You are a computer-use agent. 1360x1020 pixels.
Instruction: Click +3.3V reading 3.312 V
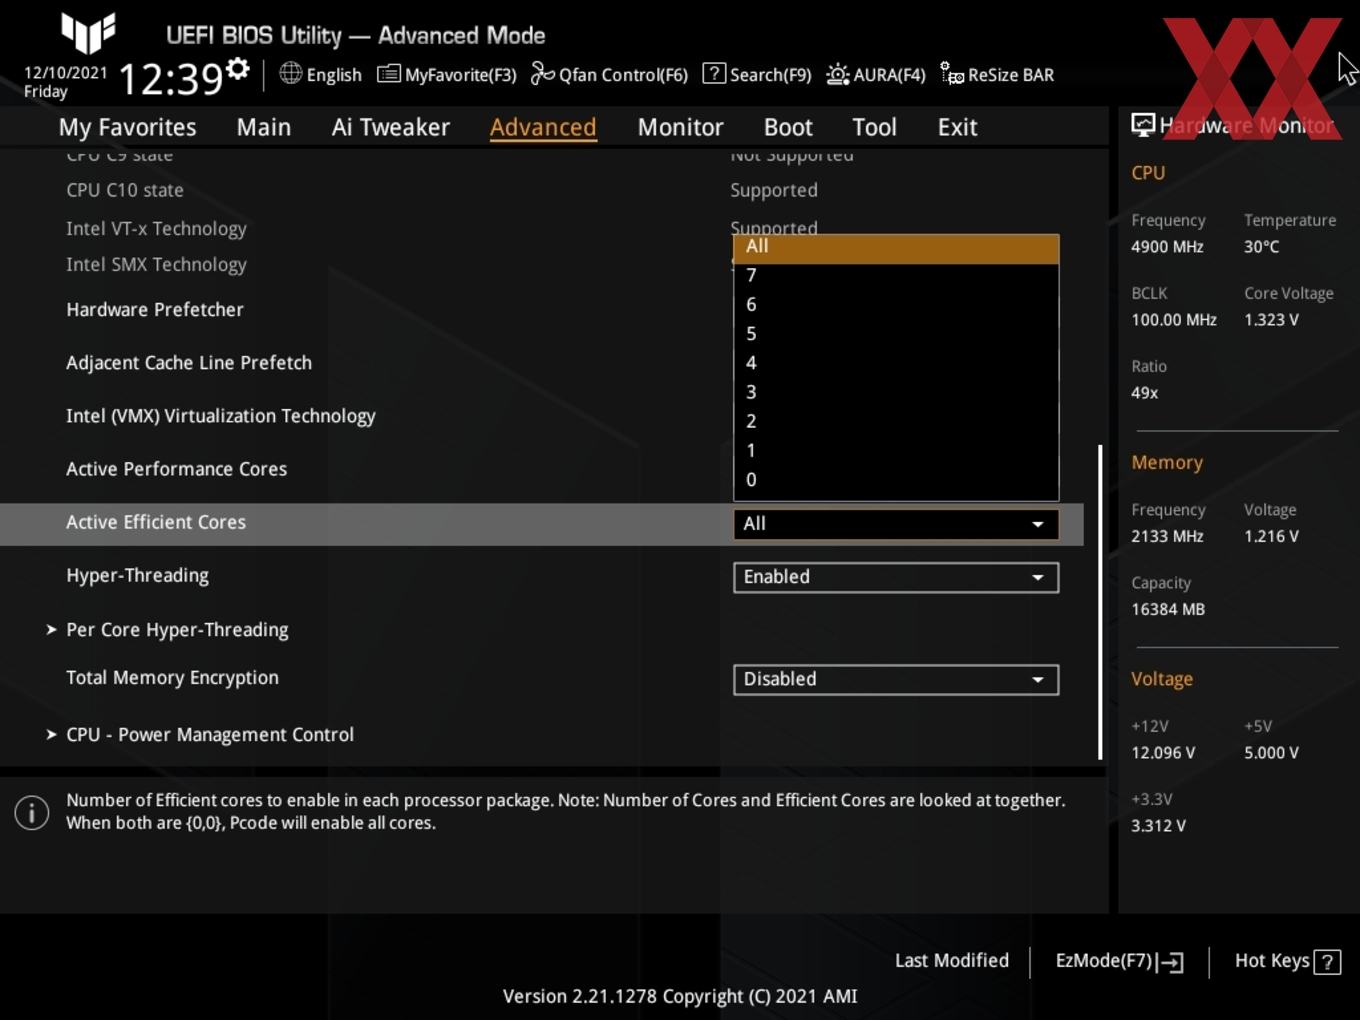click(x=1158, y=825)
